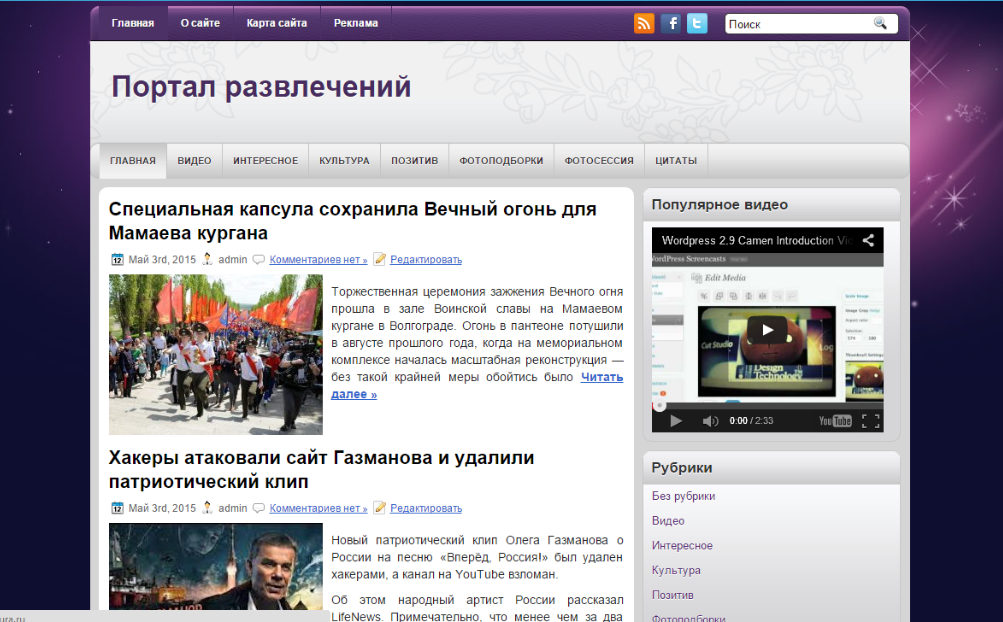This screenshot has width=1003, height=622.
Task: Click the 0:00 / 2:33 video time
Action: tap(751, 420)
